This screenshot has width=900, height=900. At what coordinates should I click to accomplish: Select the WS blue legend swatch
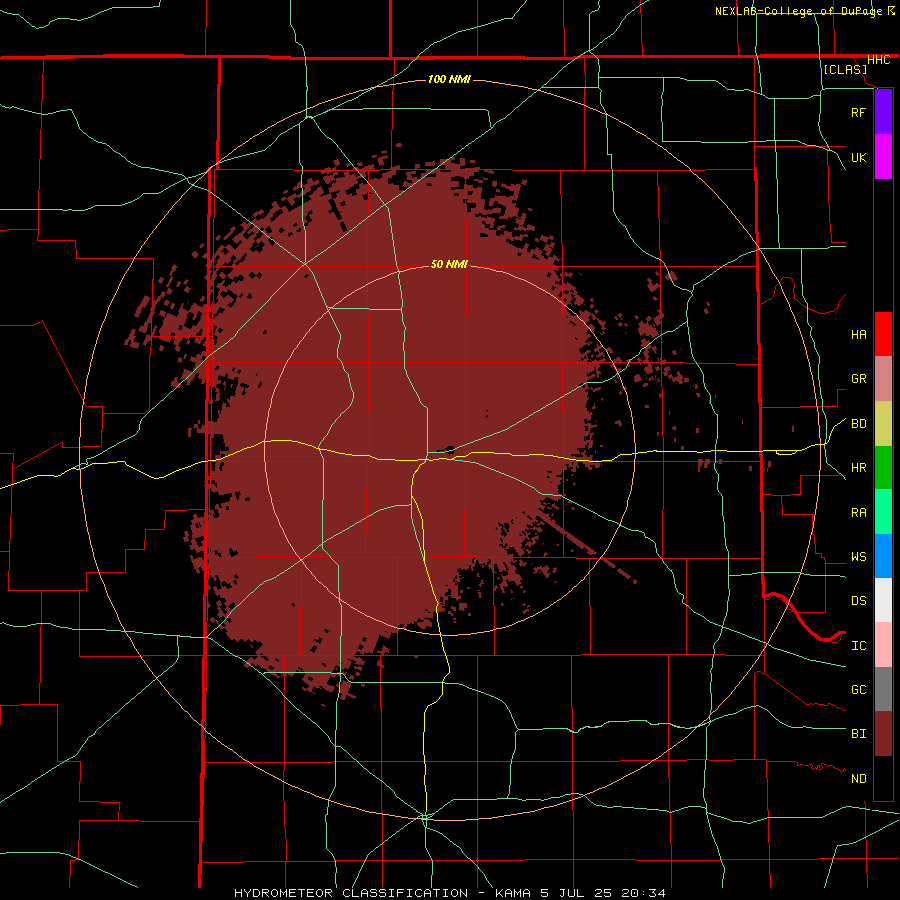point(883,556)
